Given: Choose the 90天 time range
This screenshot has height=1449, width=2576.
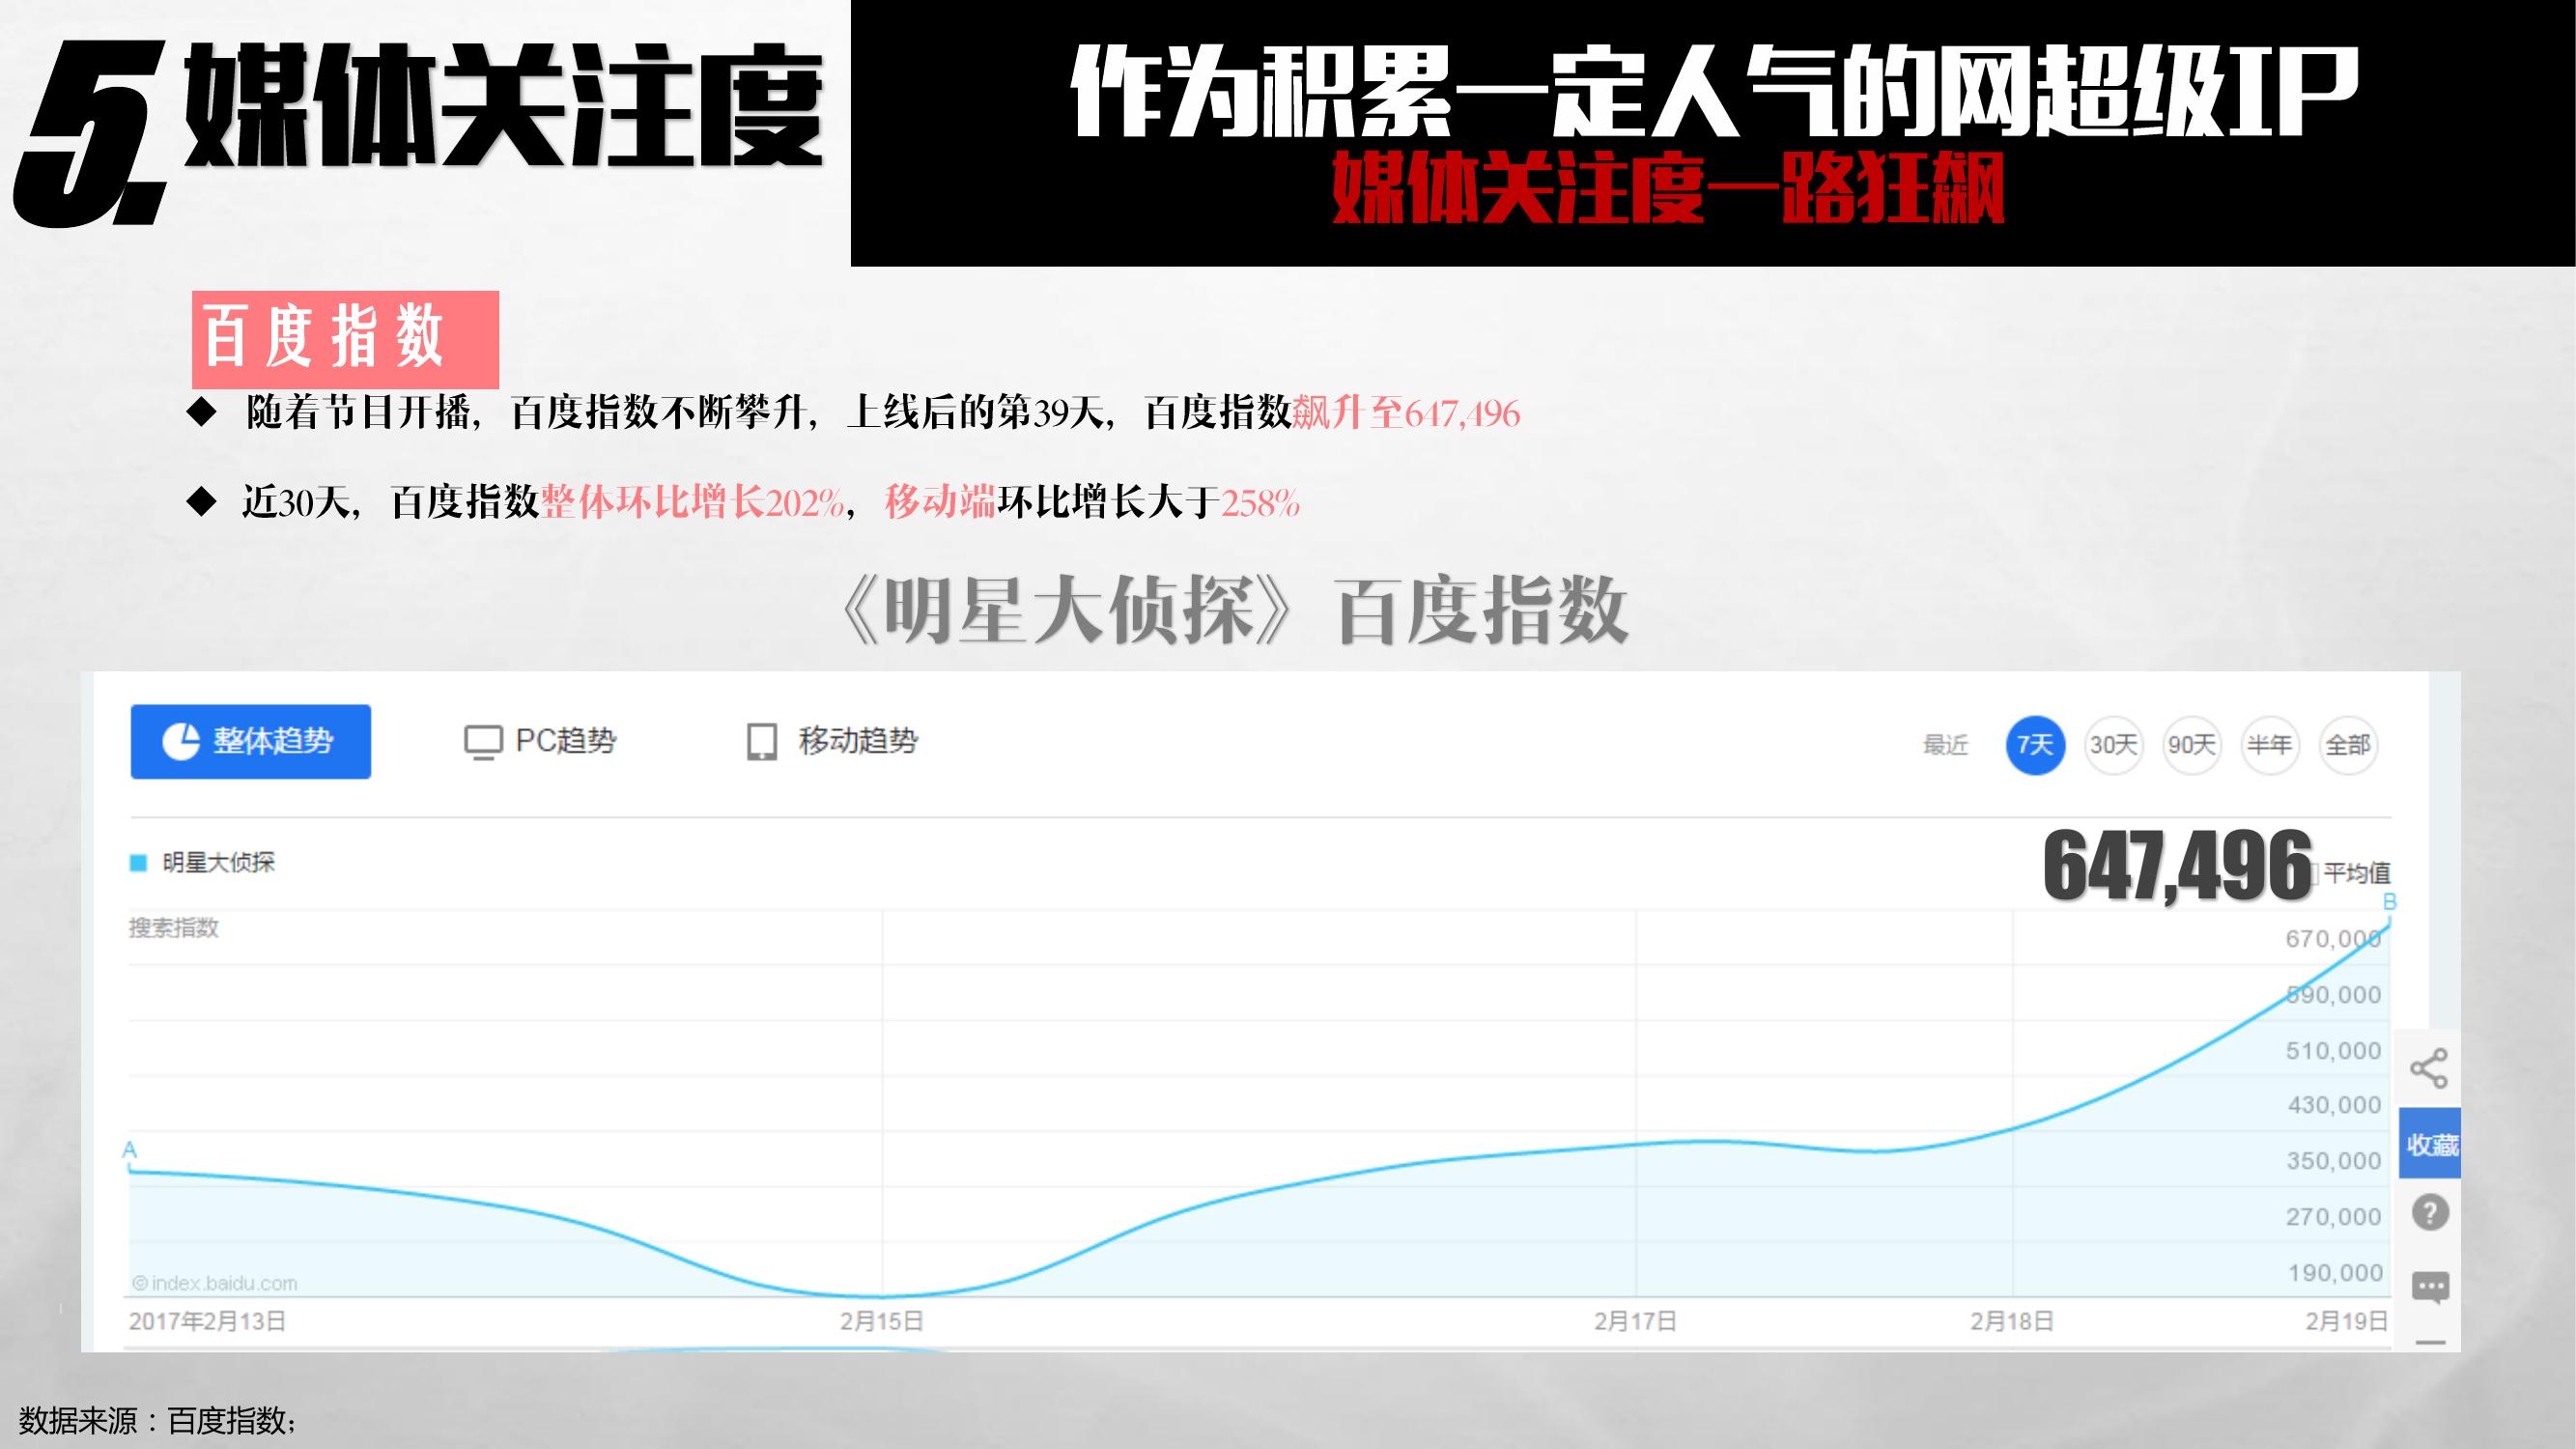Looking at the screenshot, I should coord(2191,745).
